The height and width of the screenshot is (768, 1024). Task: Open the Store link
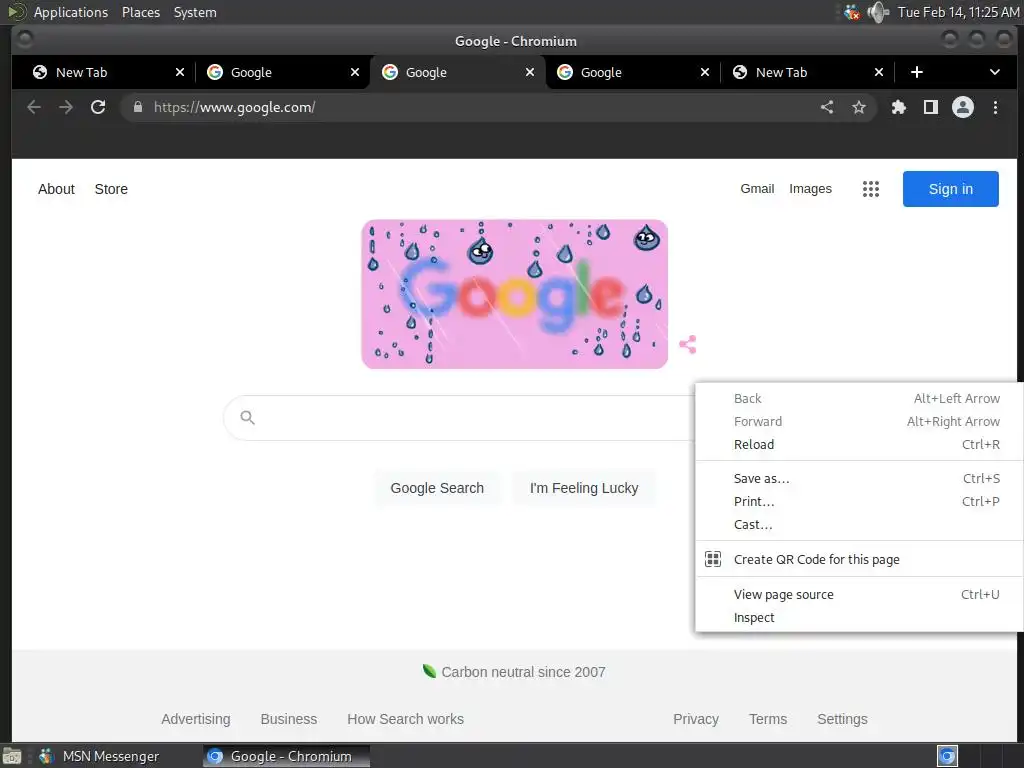(111, 189)
